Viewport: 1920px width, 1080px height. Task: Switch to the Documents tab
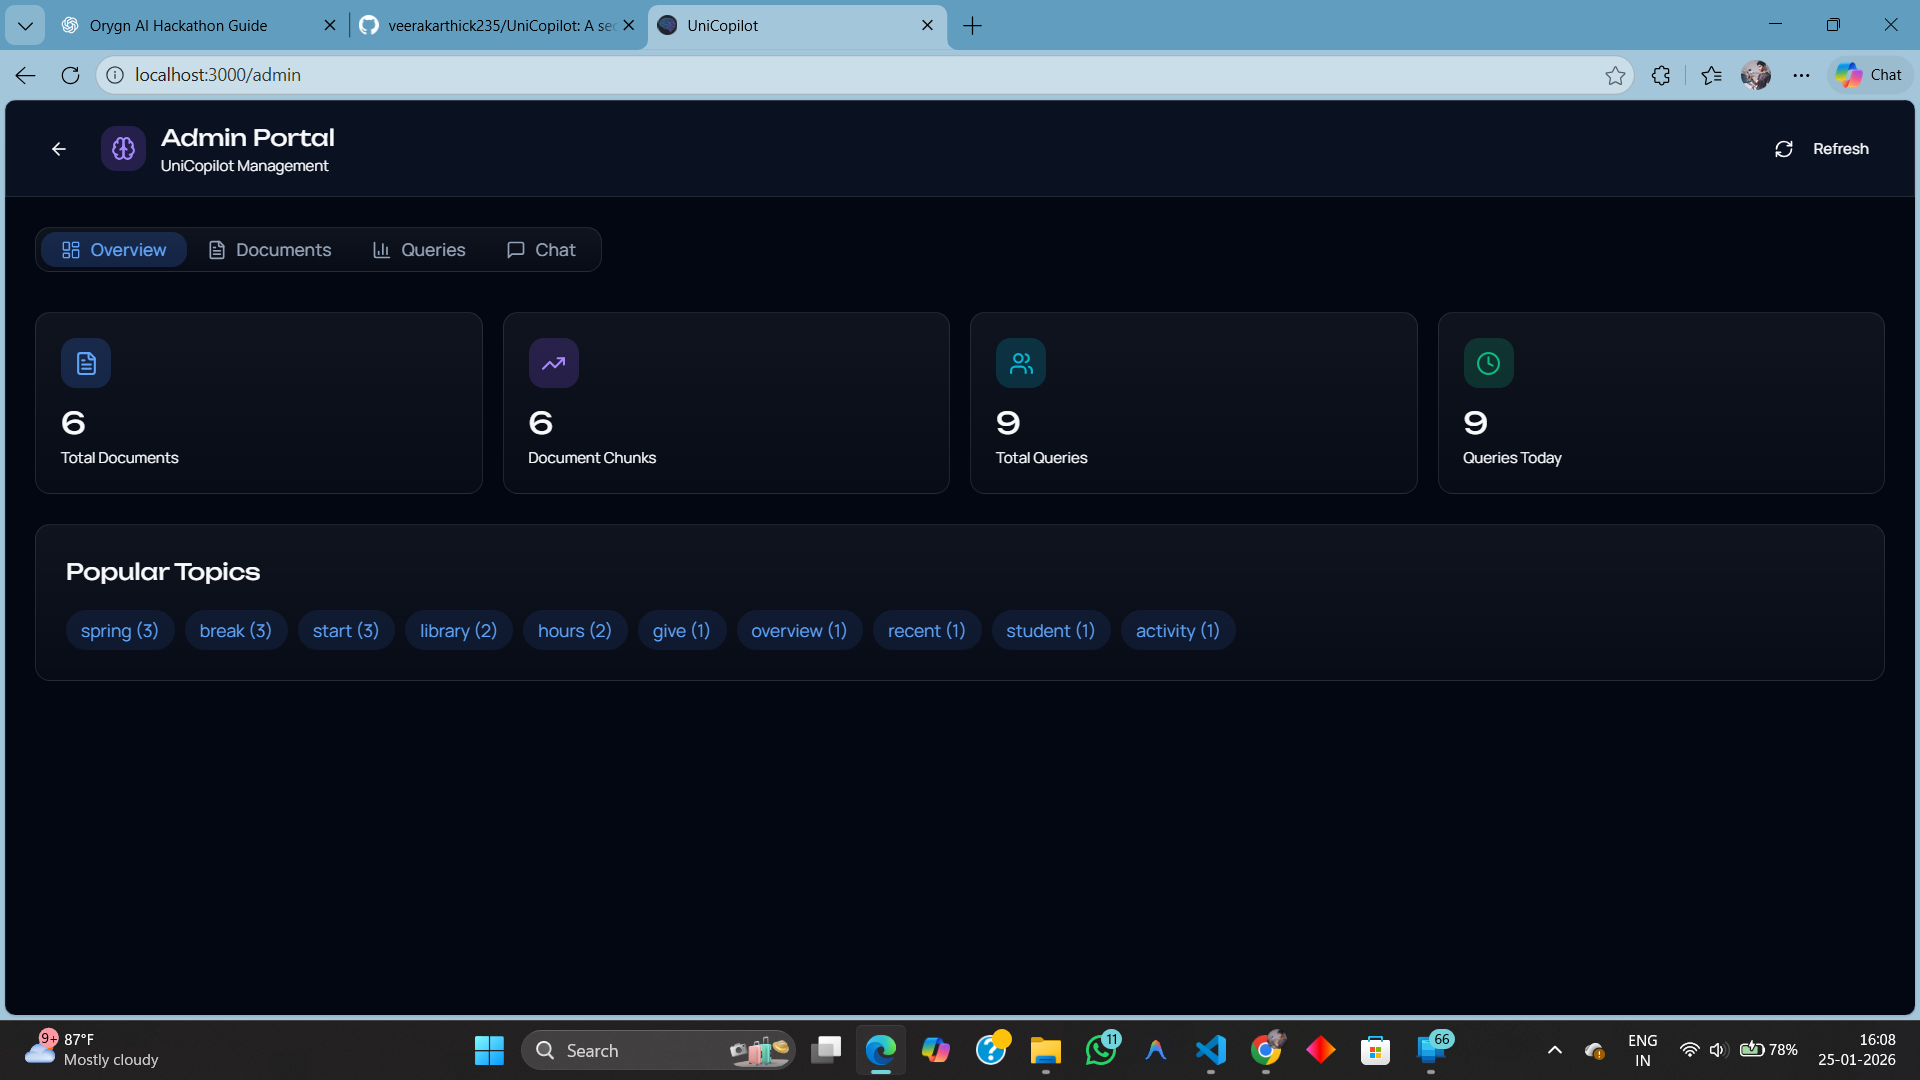269,250
